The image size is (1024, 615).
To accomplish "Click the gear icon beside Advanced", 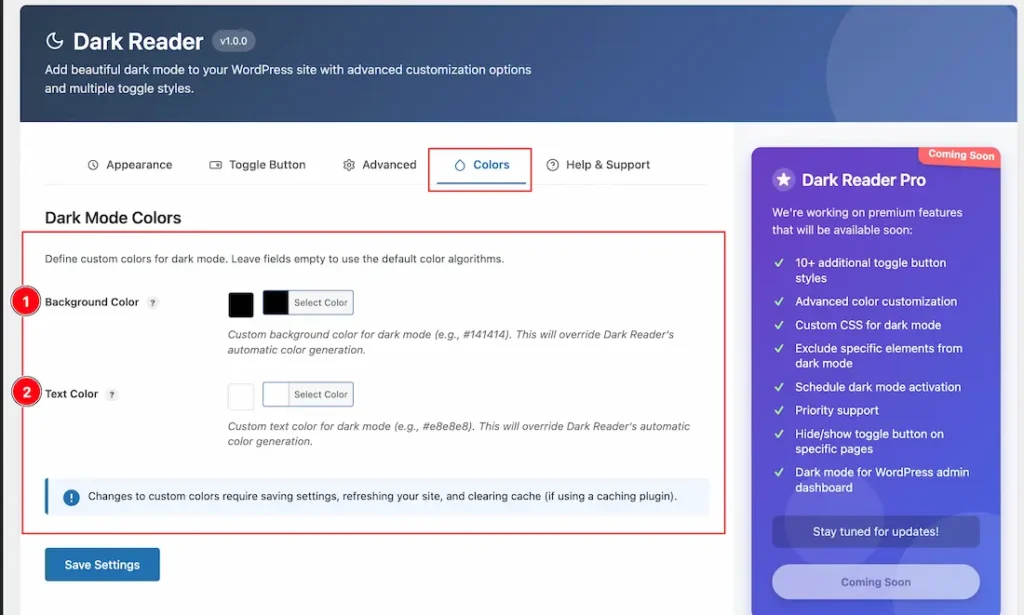I will coord(349,165).
